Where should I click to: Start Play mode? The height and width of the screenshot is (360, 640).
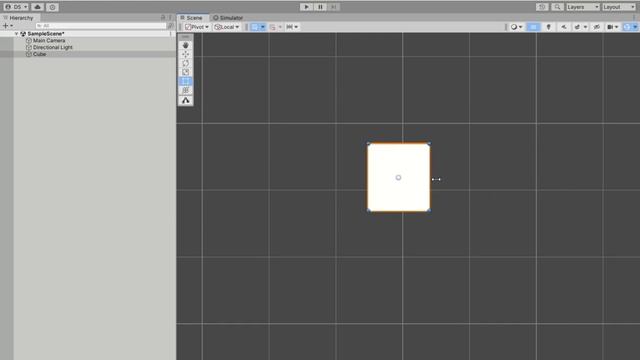(x=306, y=7)
